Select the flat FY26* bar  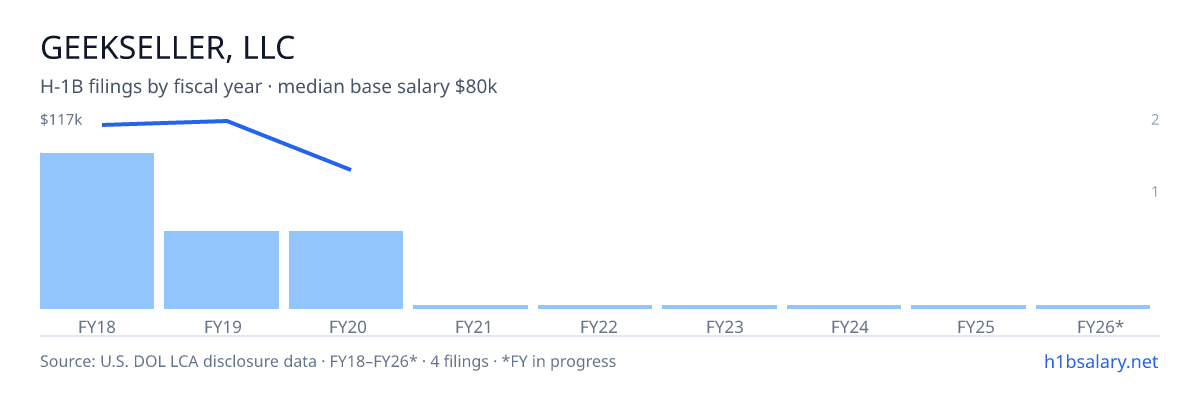pyautogui.click(x=1093, y=307)
